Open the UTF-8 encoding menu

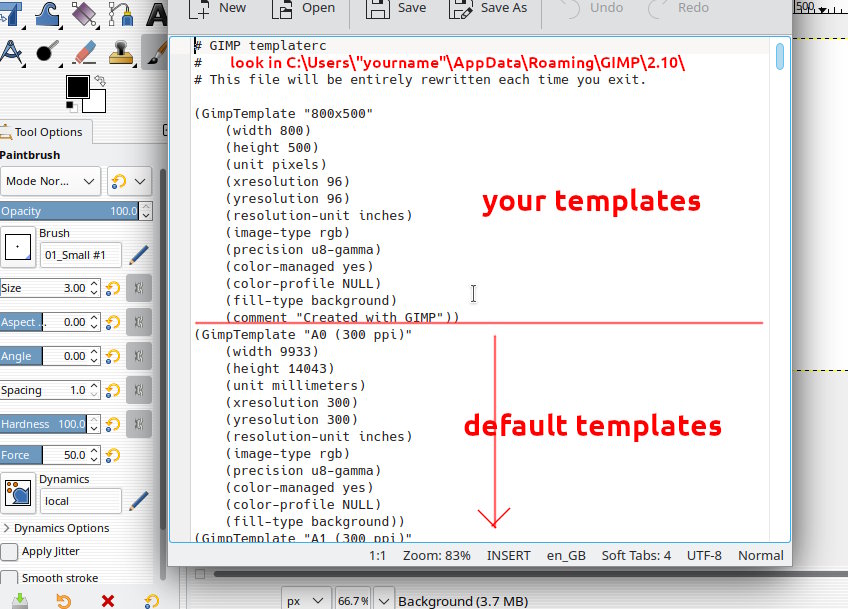point(704,555)
